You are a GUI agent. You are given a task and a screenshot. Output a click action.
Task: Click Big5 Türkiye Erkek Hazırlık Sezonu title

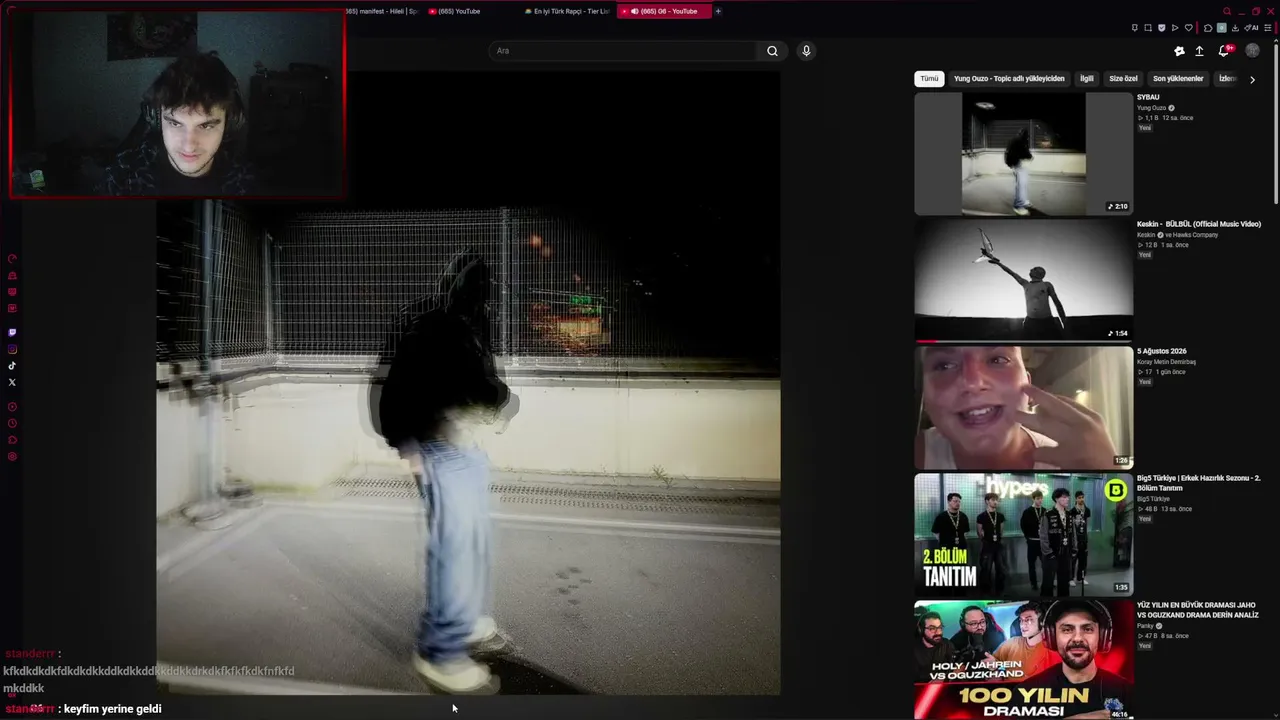(x=1199, y=483)
